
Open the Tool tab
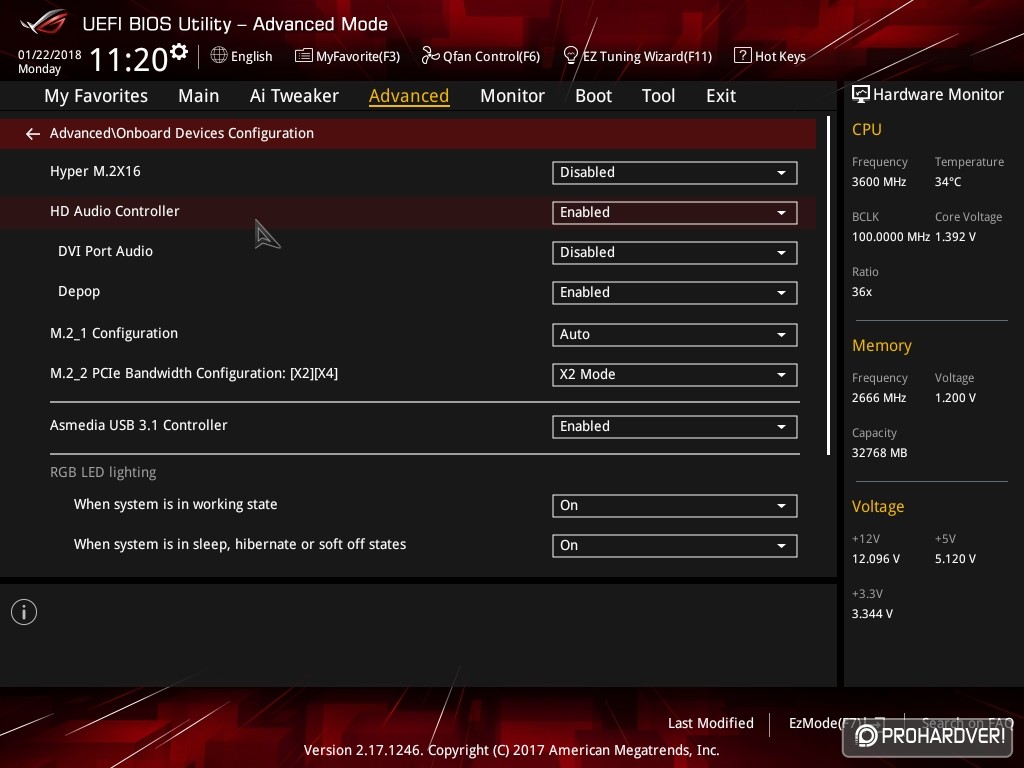pos(658,96)
